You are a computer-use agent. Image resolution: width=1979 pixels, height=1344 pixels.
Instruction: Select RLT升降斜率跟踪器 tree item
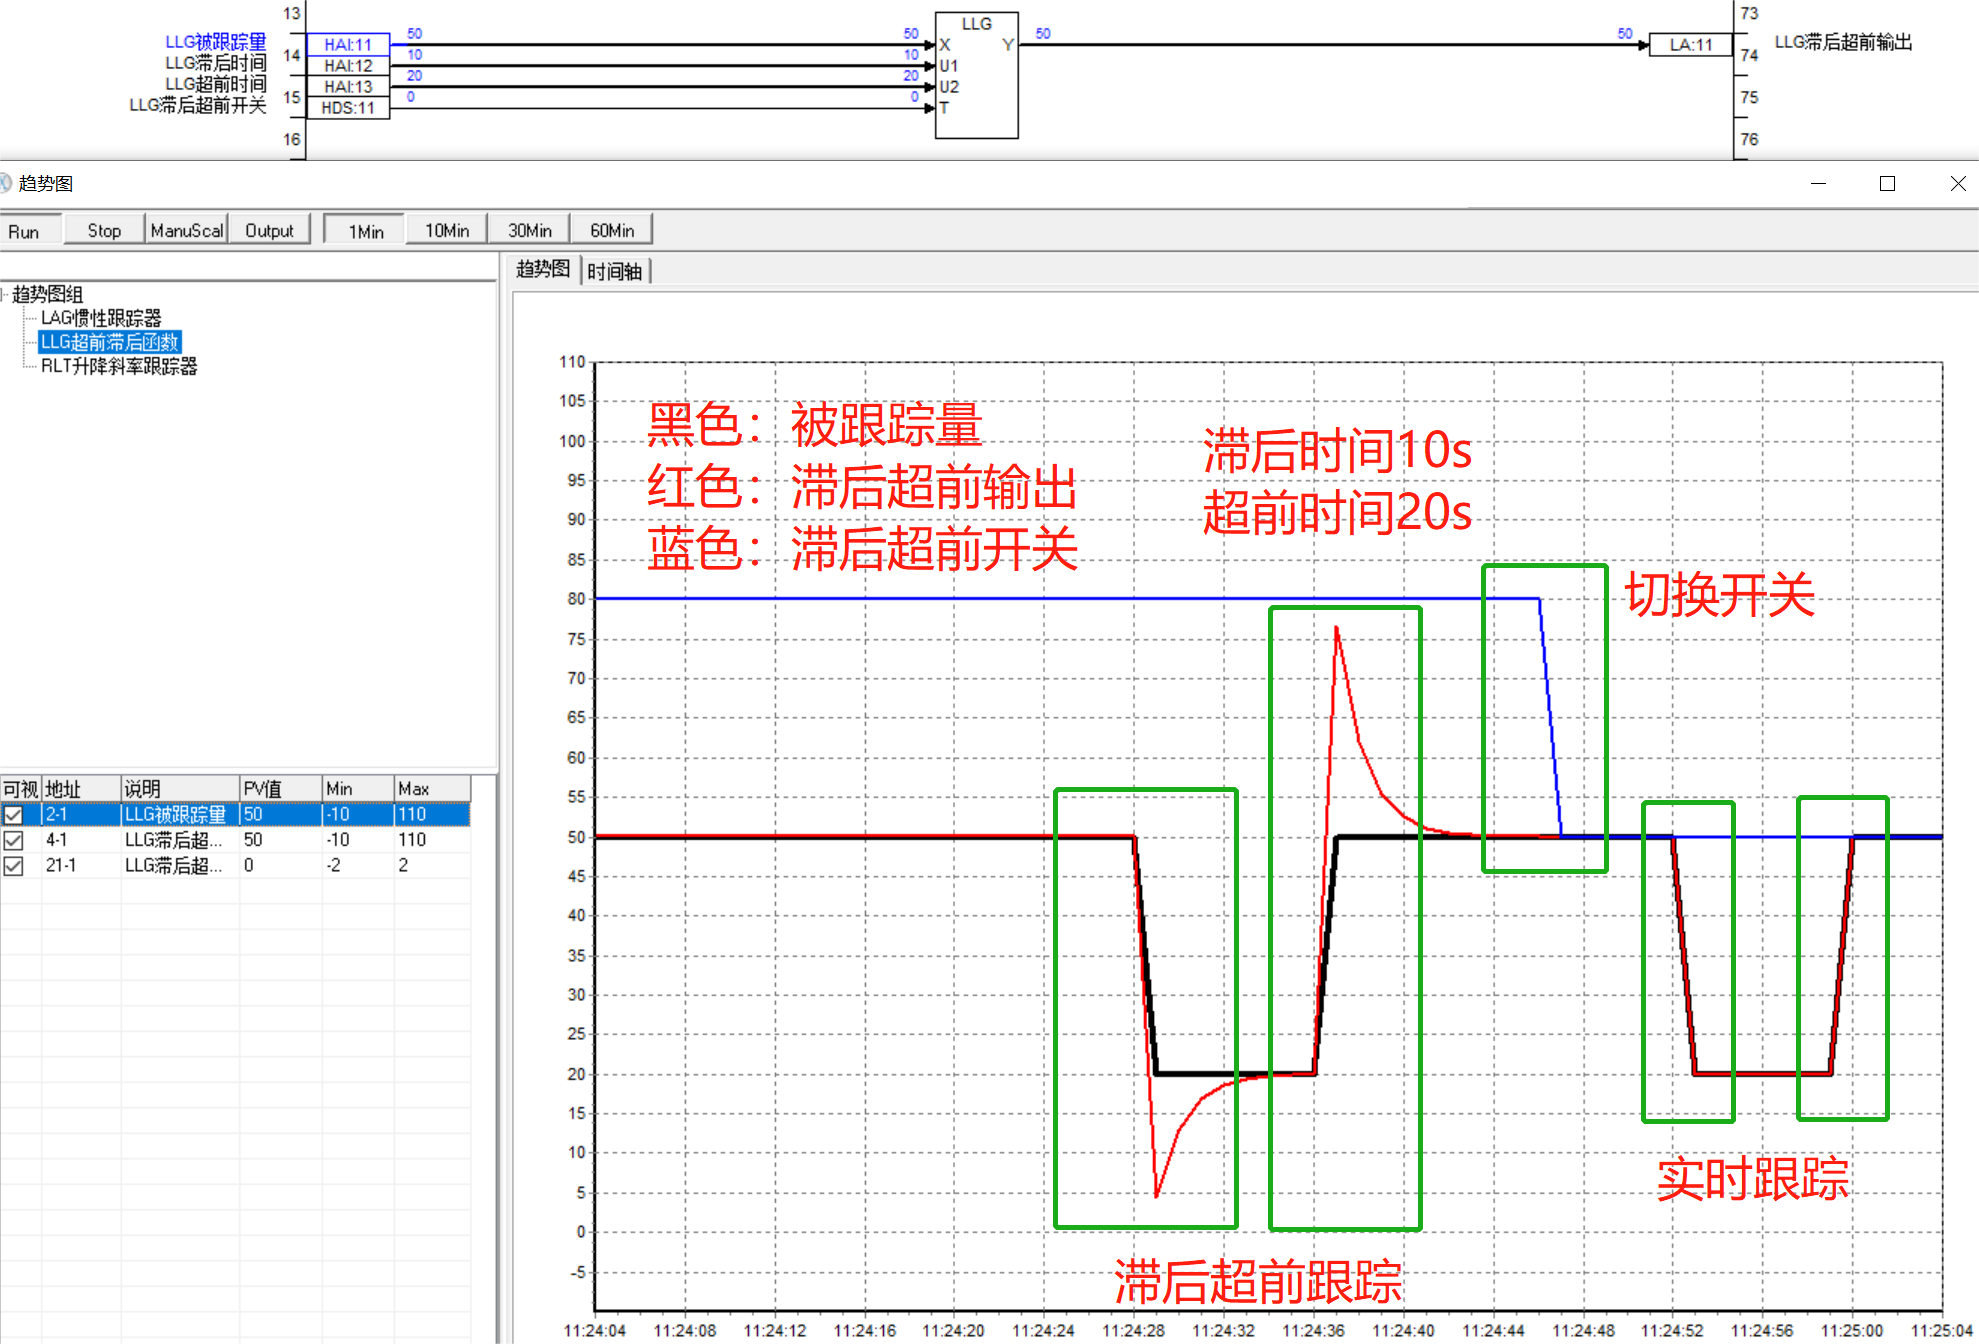pyautogui.click(x=118, y=366)
